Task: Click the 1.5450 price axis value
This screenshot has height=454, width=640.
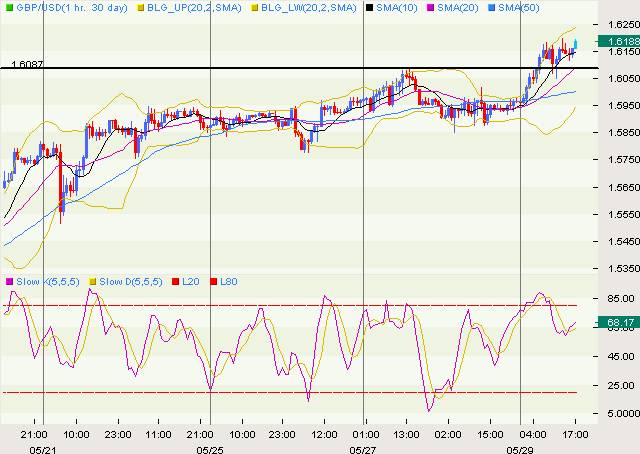Action: (x=624, y=241)
